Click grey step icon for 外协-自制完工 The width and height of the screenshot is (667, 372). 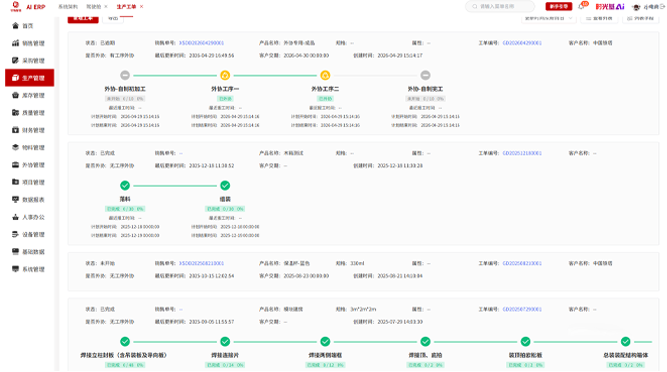coord(425,75)
